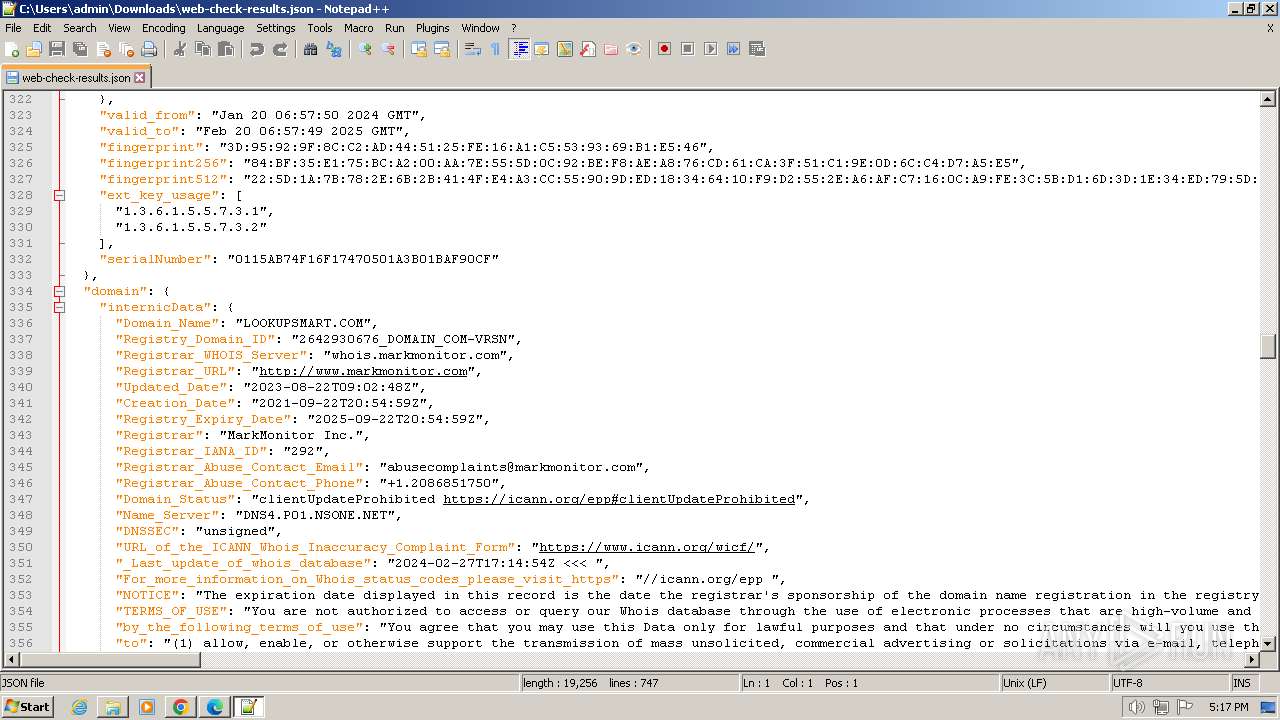
Task: Click the macro Playback icon
Action: (x=710, y=49)
